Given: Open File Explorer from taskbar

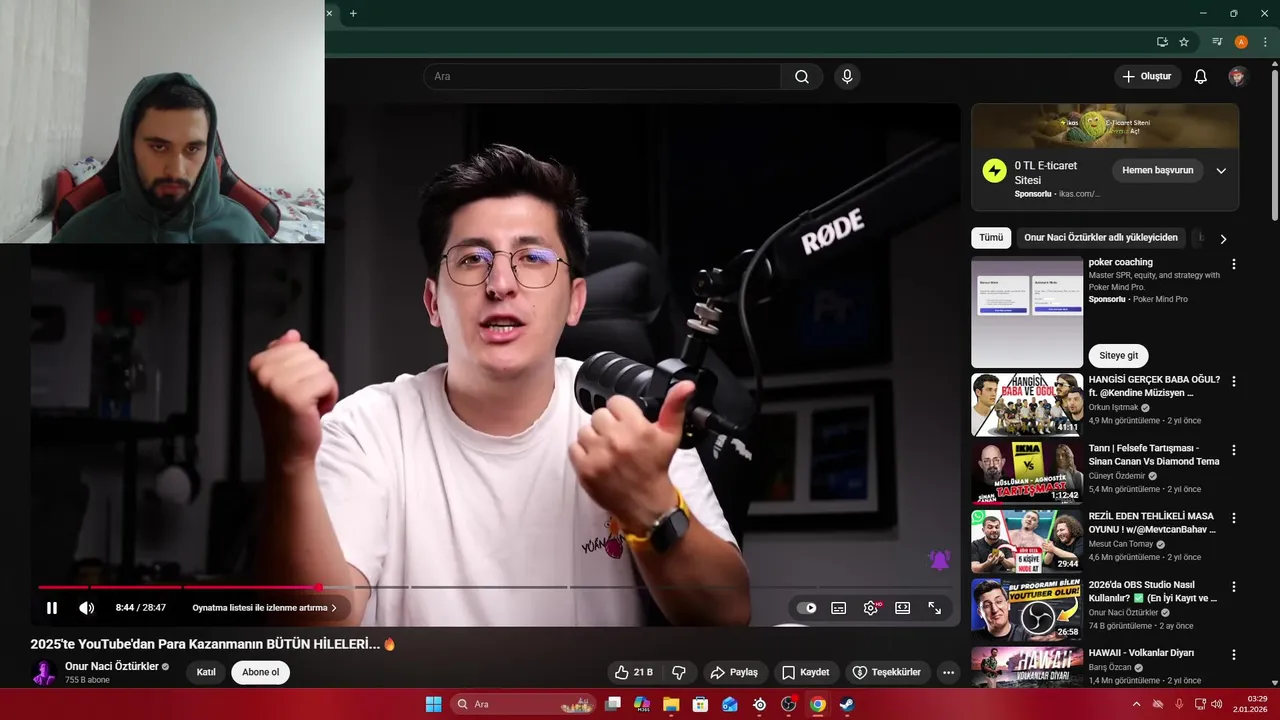Looking at the screenshot, I should pos(671,704).
